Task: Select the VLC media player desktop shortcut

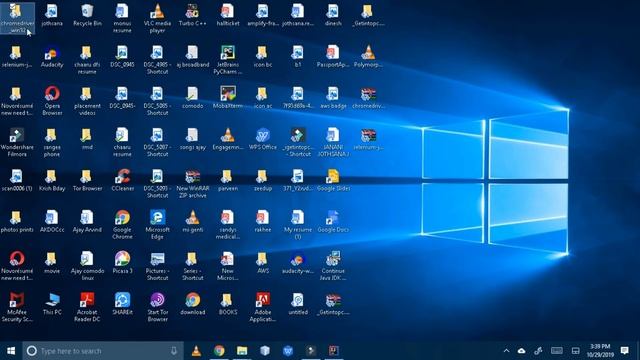Action: 157,19
